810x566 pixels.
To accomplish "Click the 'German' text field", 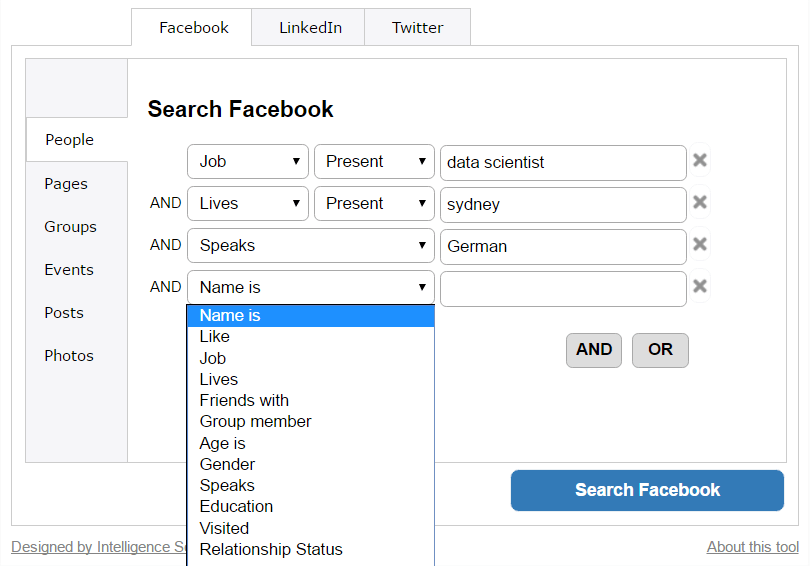I will pyautogui.click(x=563, y=246).
